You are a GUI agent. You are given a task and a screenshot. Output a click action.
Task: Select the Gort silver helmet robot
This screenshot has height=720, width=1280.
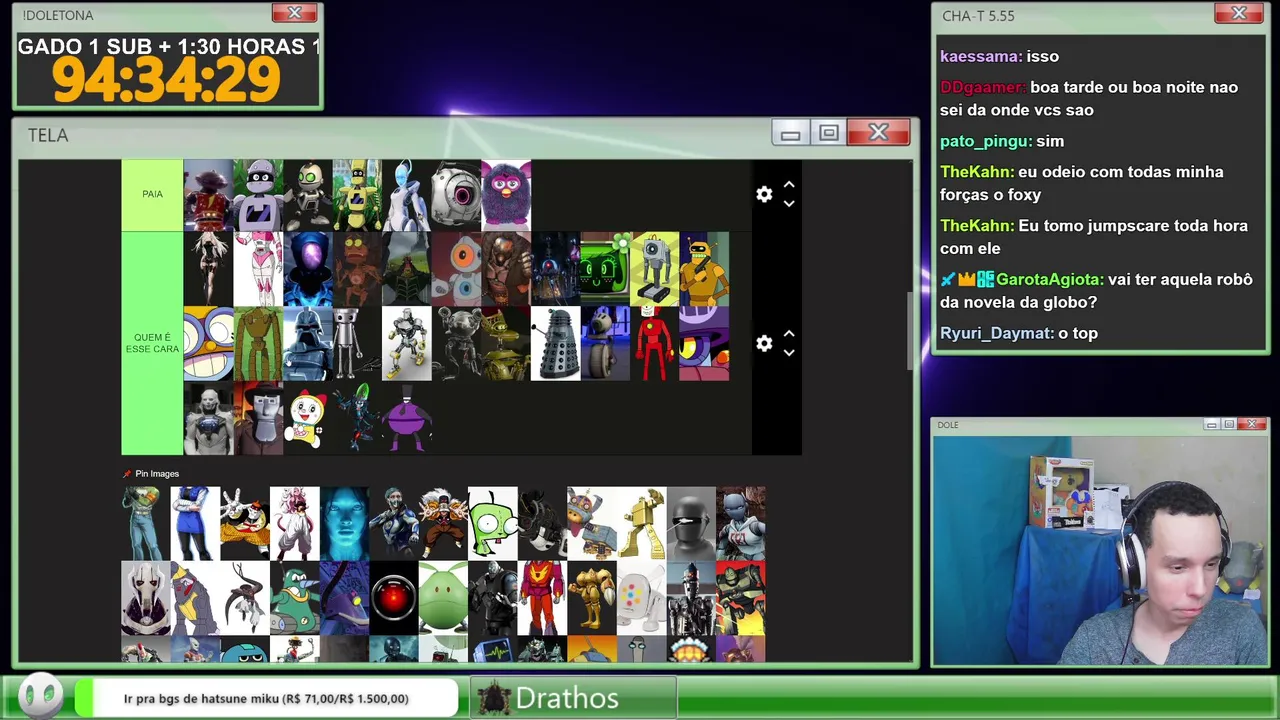(691, 524)
